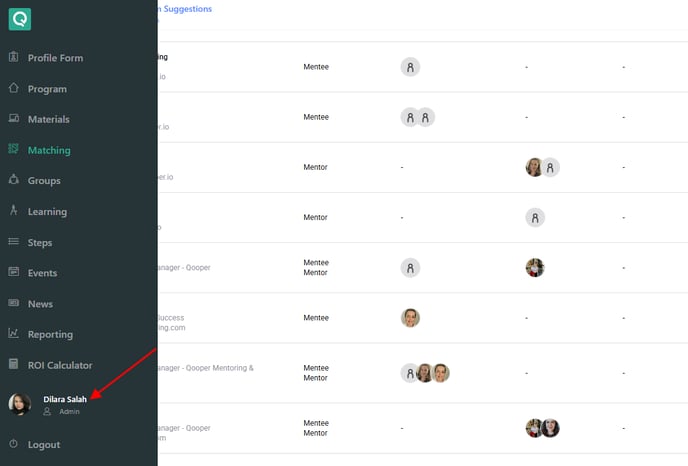Click the Suggestions link at top
Screen dimensions: 688x466
tap(185, 9)
